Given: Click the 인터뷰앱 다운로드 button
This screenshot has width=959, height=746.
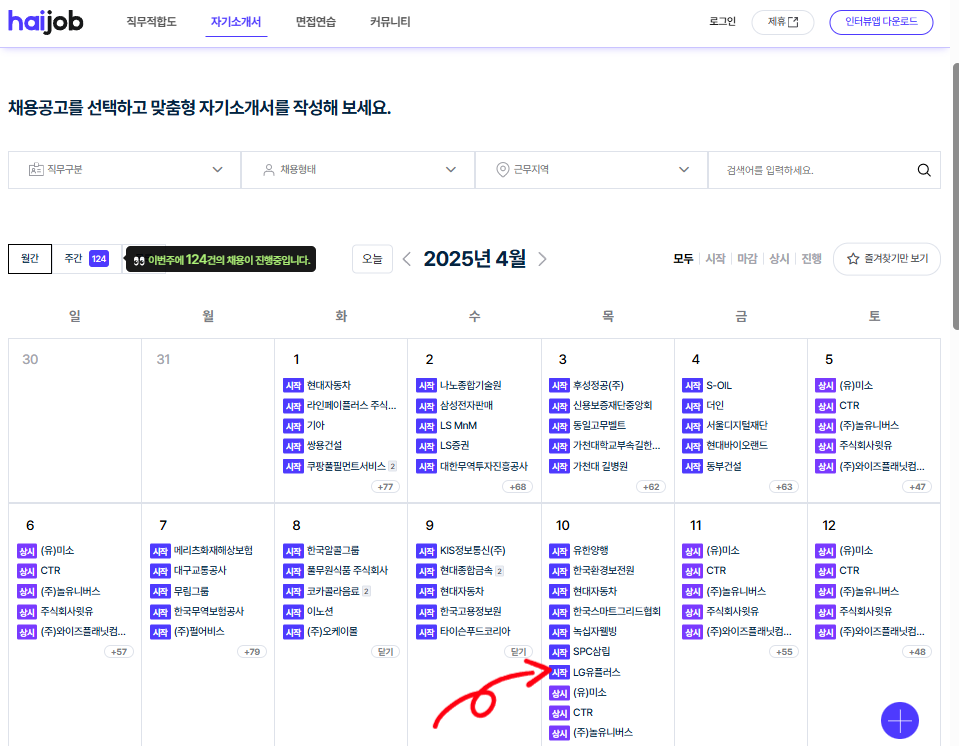Looking at the screenshot, I should pyautogui.click(x=881, y=22).
